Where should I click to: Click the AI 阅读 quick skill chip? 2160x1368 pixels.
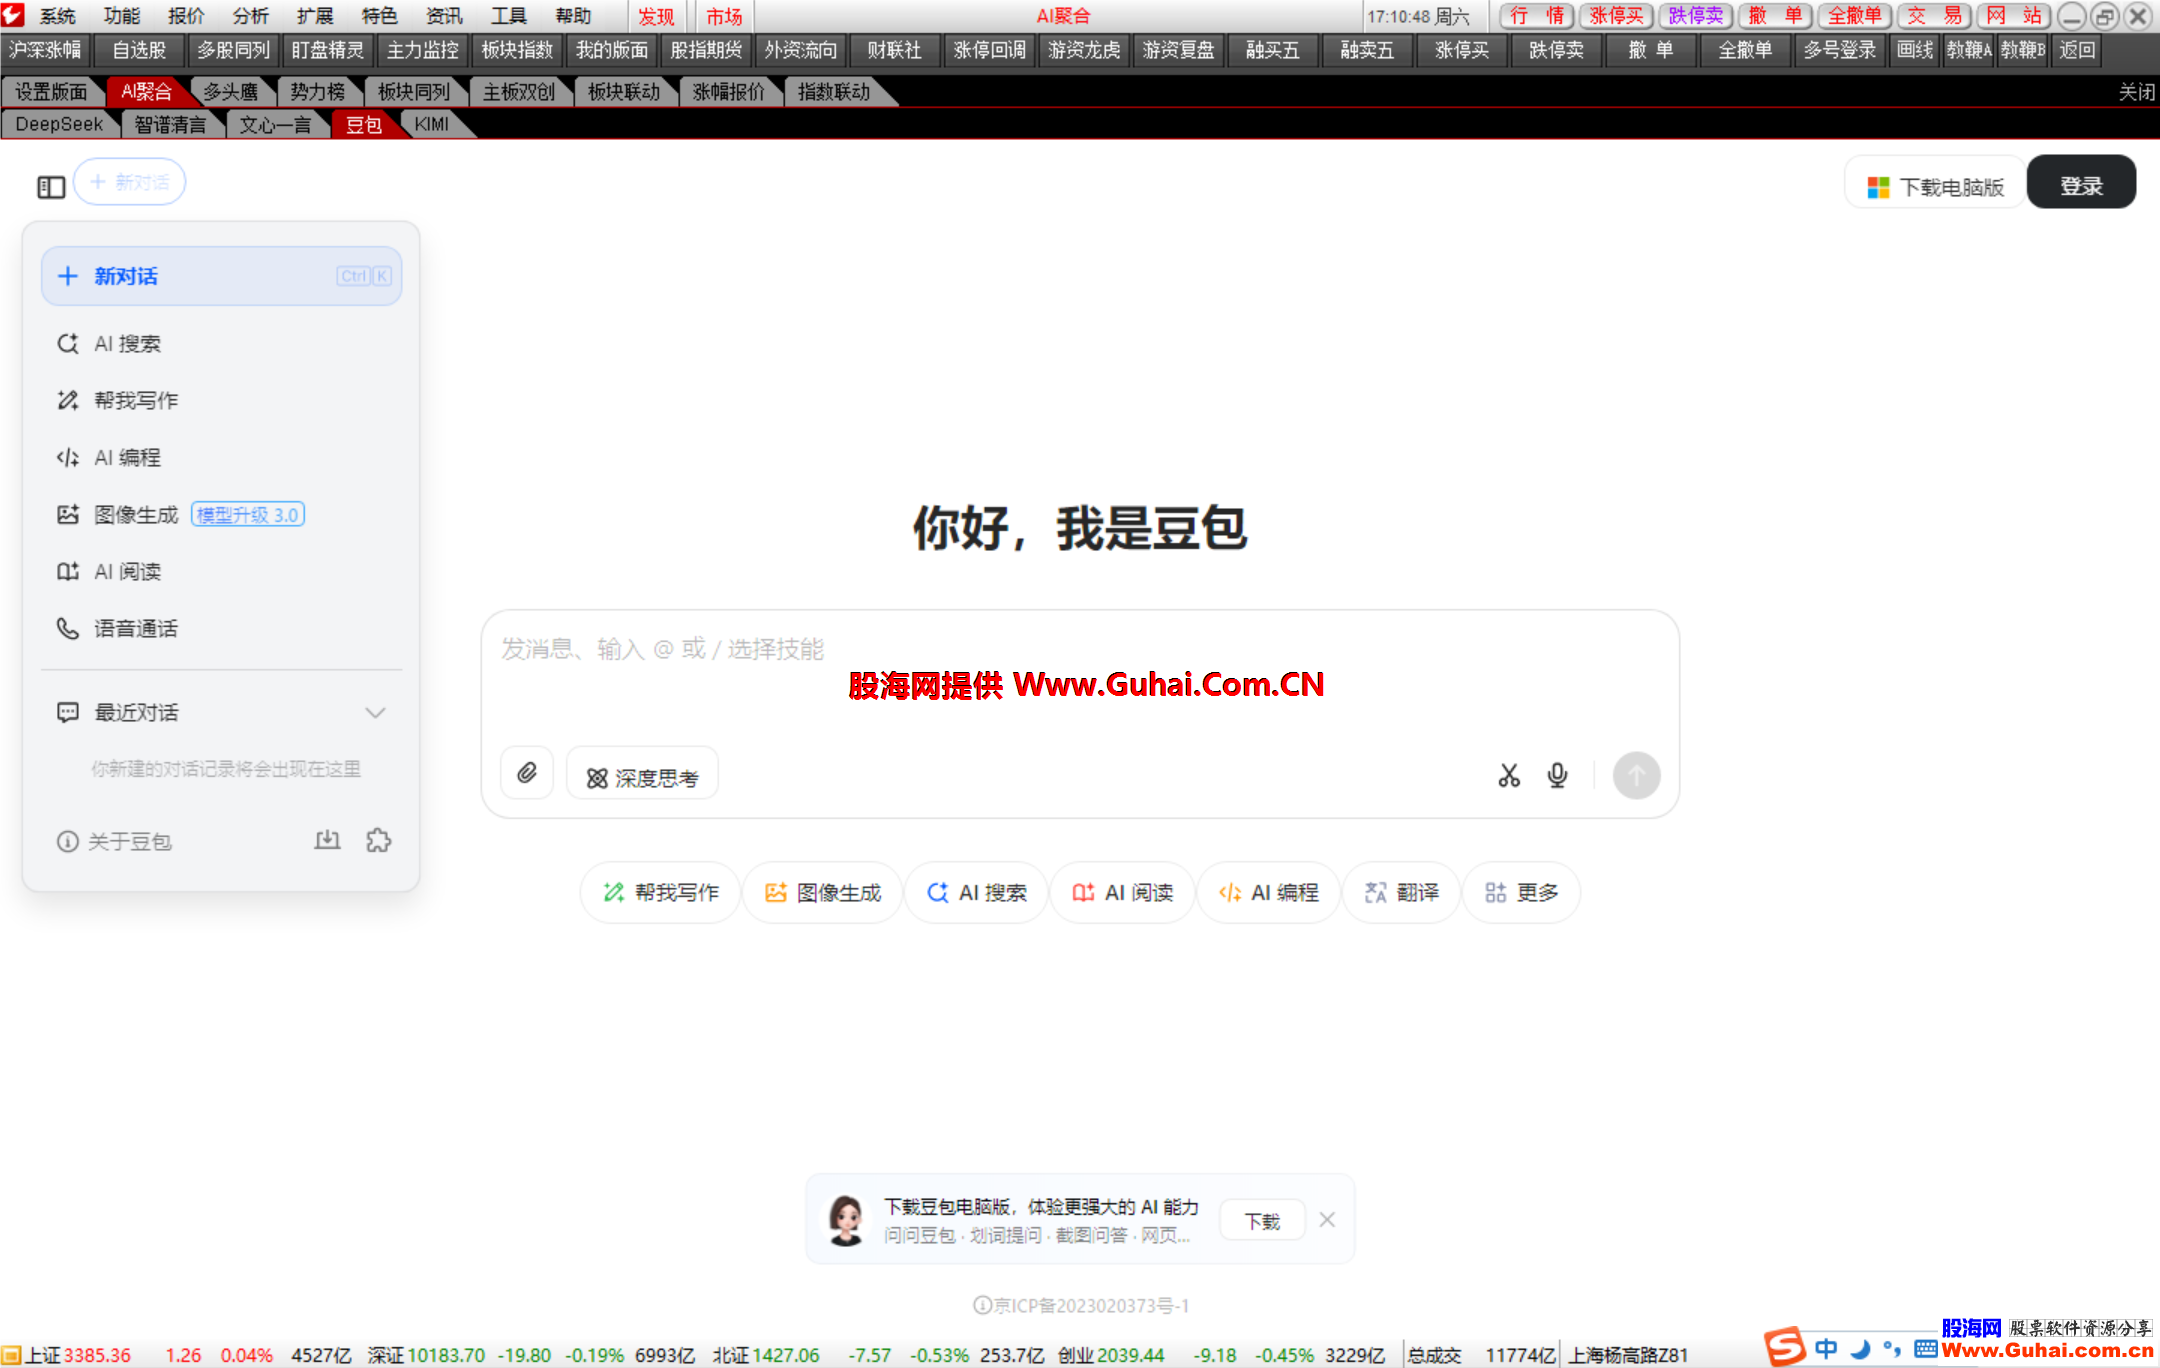1123,892
